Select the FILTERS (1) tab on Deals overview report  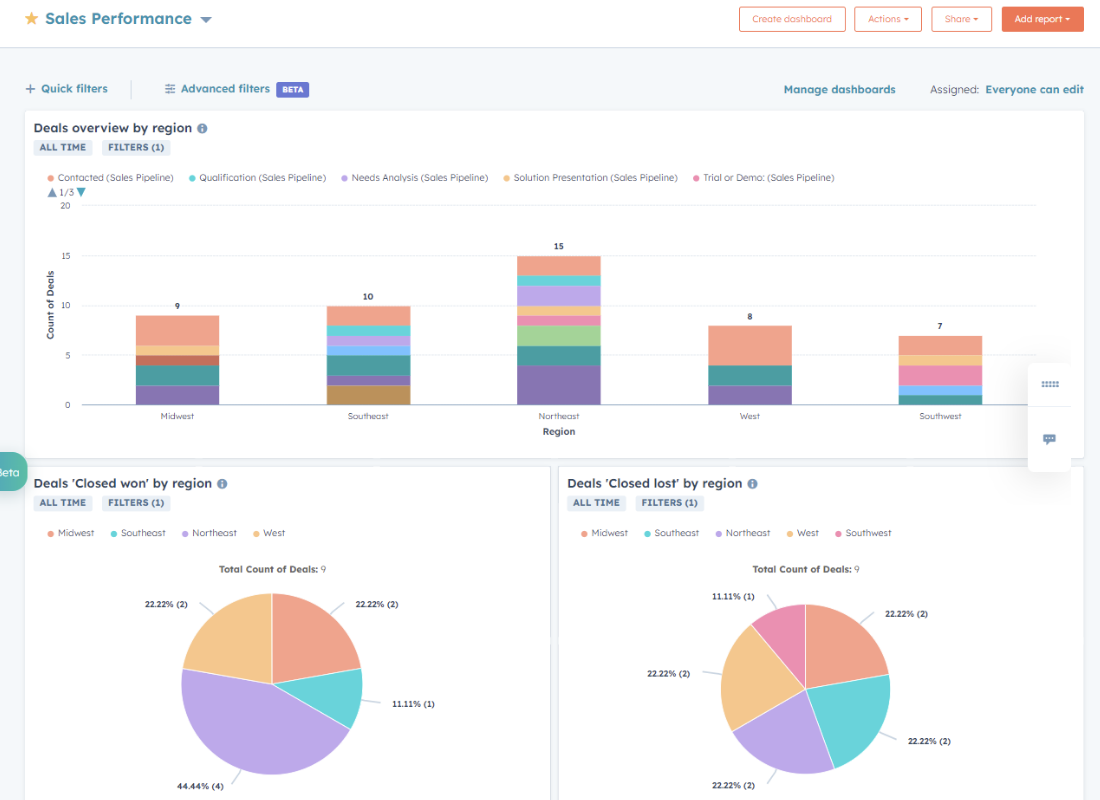pos(135,146)
